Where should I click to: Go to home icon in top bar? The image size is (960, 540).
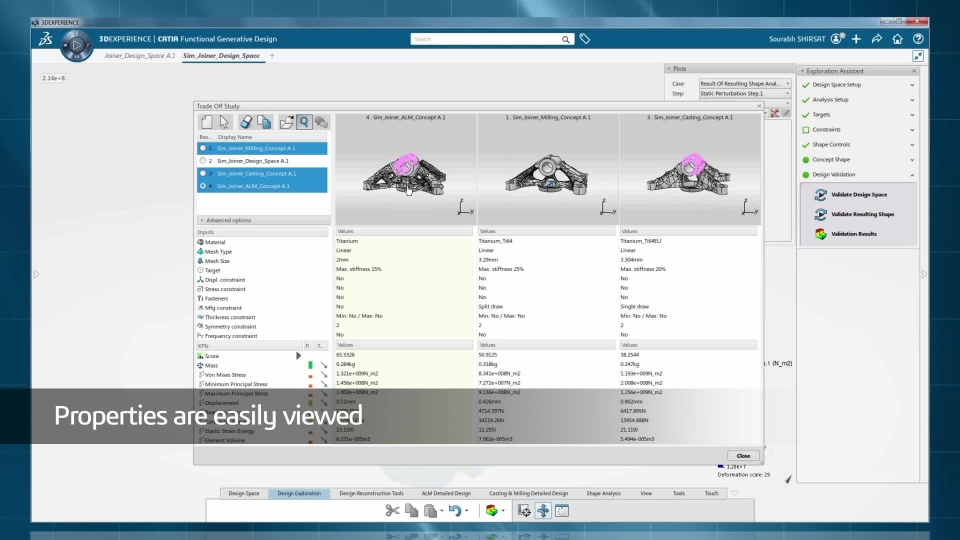coord(898,39)
